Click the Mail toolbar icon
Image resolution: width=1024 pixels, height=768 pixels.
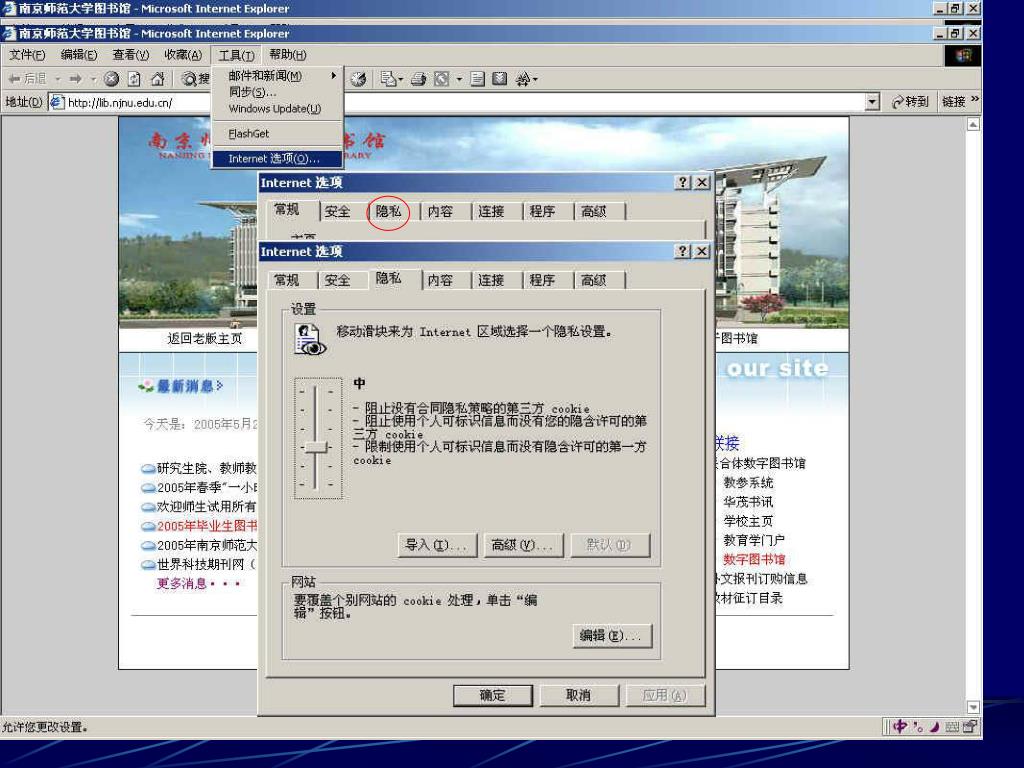pos(388,79)
